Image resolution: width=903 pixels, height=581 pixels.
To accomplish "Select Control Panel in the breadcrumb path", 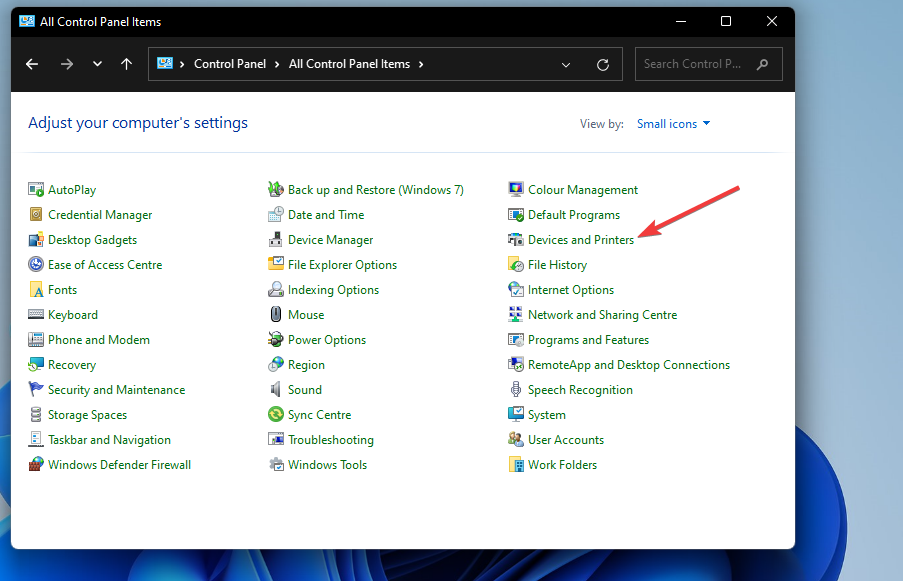I will click(x=231, y=63).
